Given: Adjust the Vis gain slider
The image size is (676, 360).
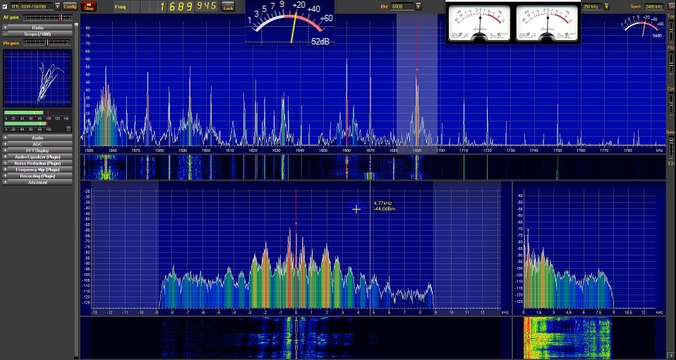Looking at the screenshot, I should click(x=47, y=42).
